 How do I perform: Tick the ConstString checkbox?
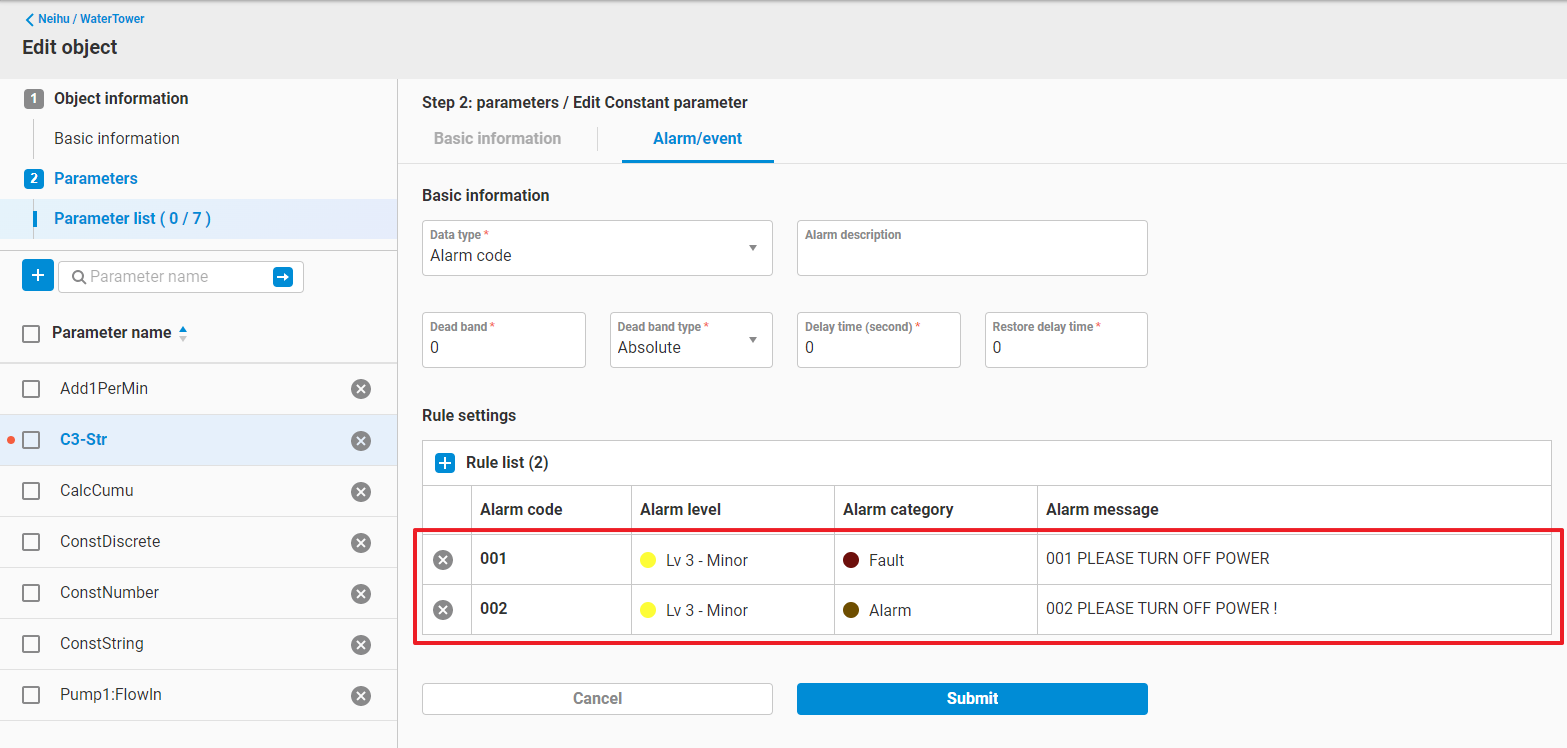(31, 644)
